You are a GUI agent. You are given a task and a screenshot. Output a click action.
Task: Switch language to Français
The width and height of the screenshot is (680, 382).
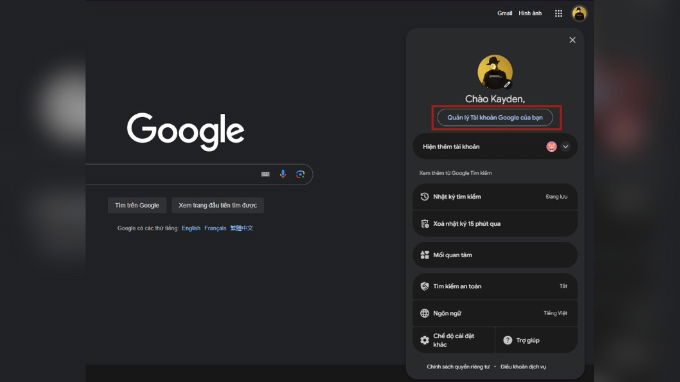pyautogui.click(x=215, y=228)
